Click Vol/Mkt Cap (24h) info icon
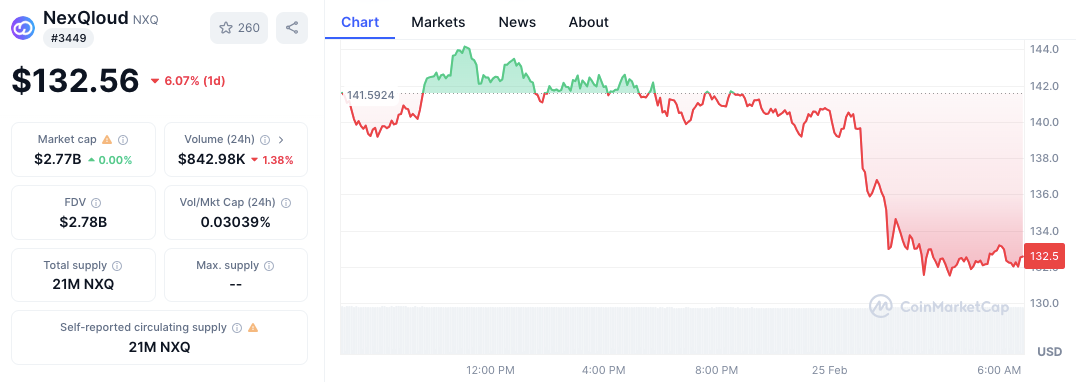Viewport: 1076px width, 382px height. [x=286, y=203]
